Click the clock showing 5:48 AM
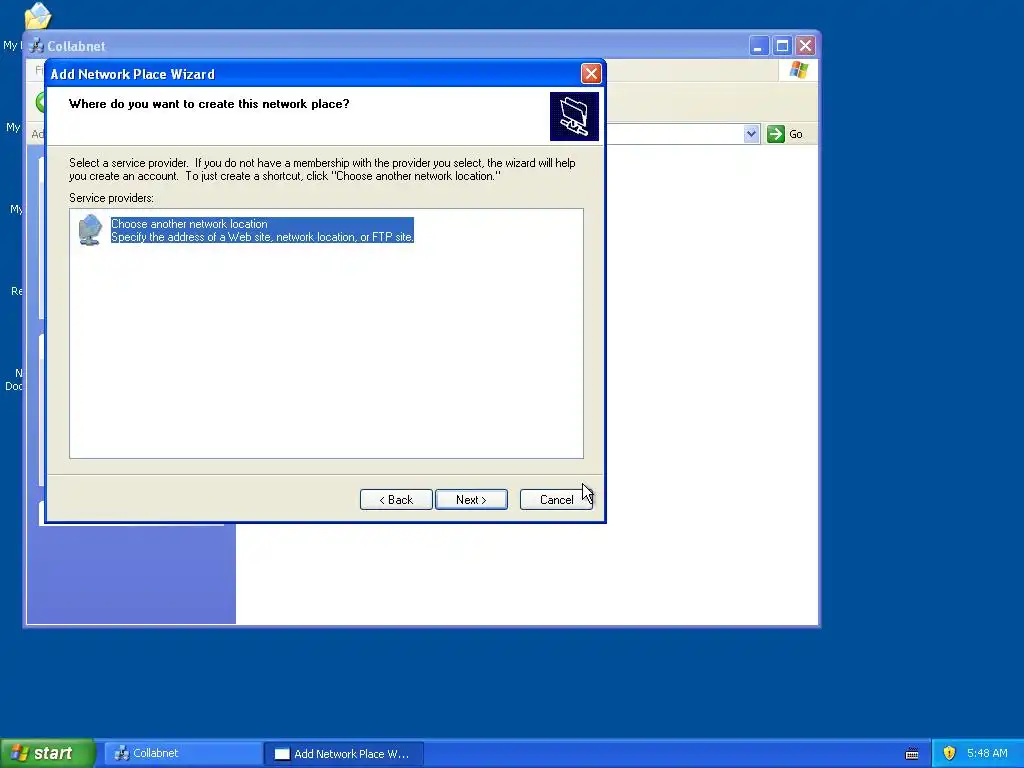Screen dimensions: 1024x768 point(987,753)
